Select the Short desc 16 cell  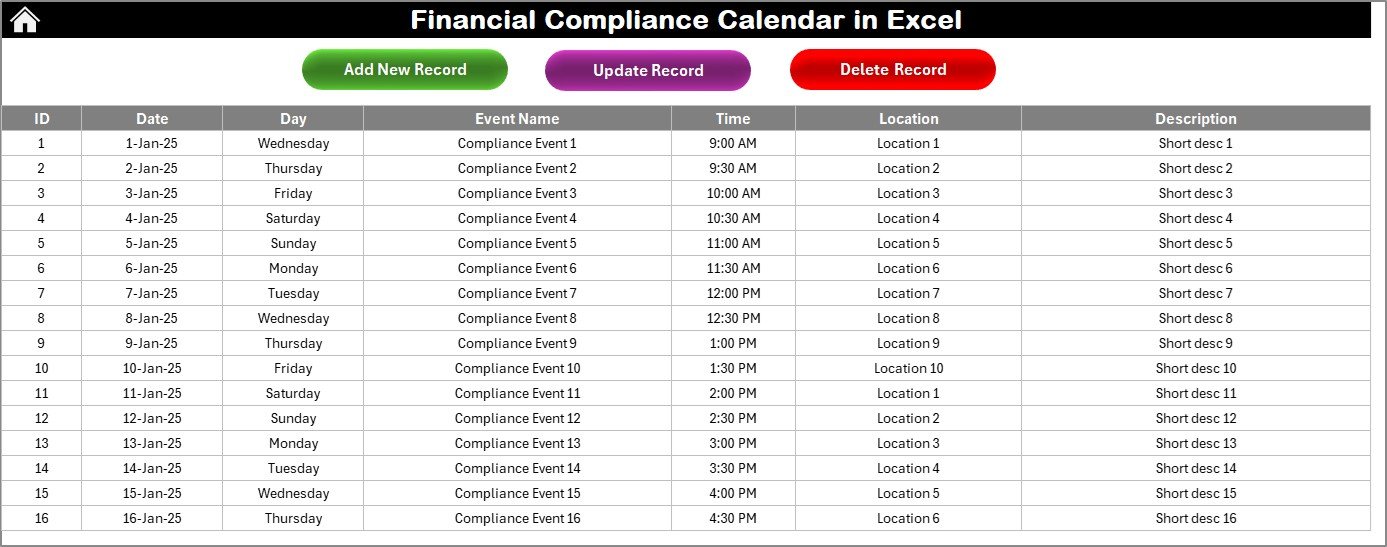point(1195,518)
